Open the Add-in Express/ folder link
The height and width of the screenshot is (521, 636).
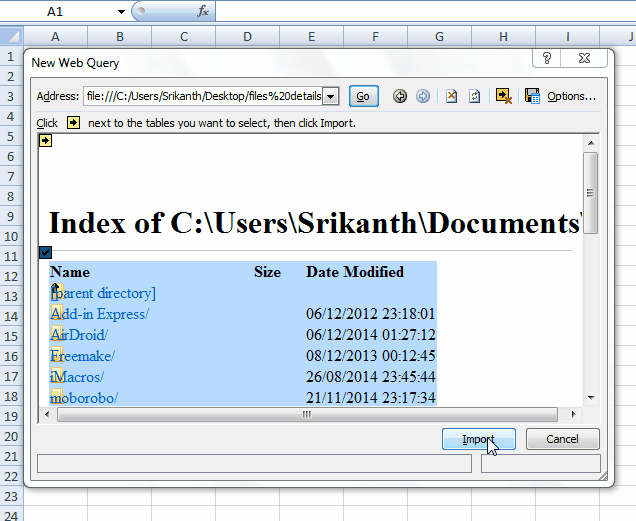click(100, 314)
